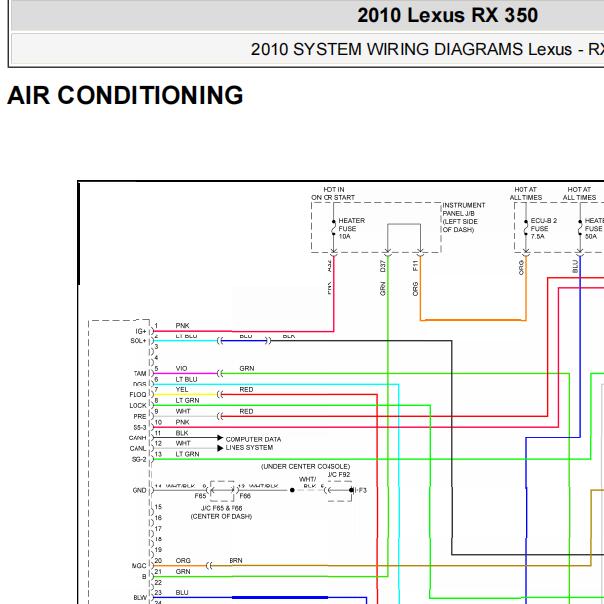
Task: Select the "F65" connector label
Action: pos(200,496)
